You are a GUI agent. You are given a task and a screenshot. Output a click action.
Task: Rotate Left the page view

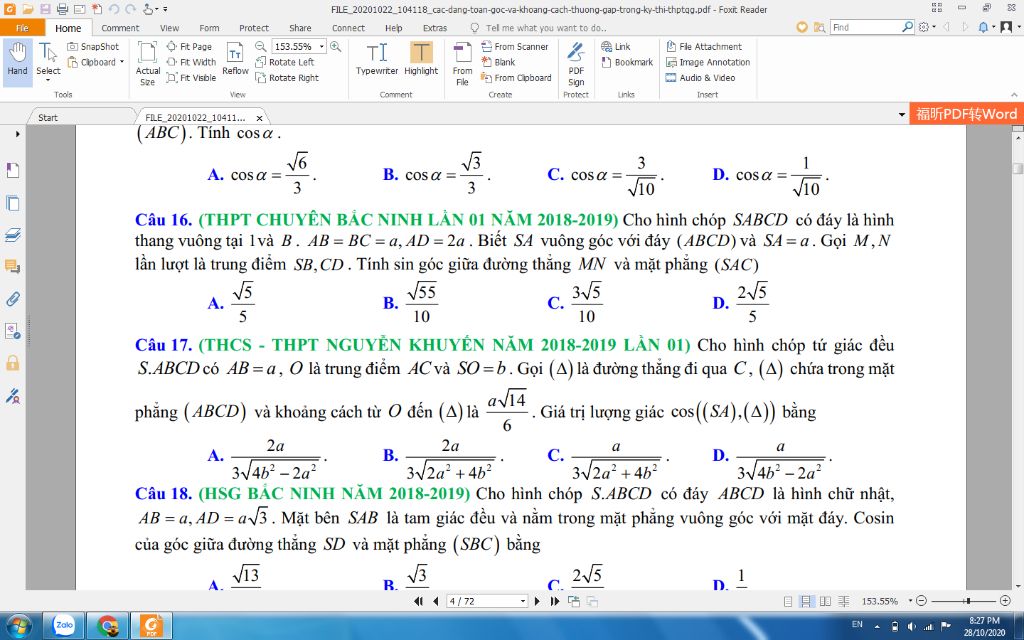click(x=285, y=62)
